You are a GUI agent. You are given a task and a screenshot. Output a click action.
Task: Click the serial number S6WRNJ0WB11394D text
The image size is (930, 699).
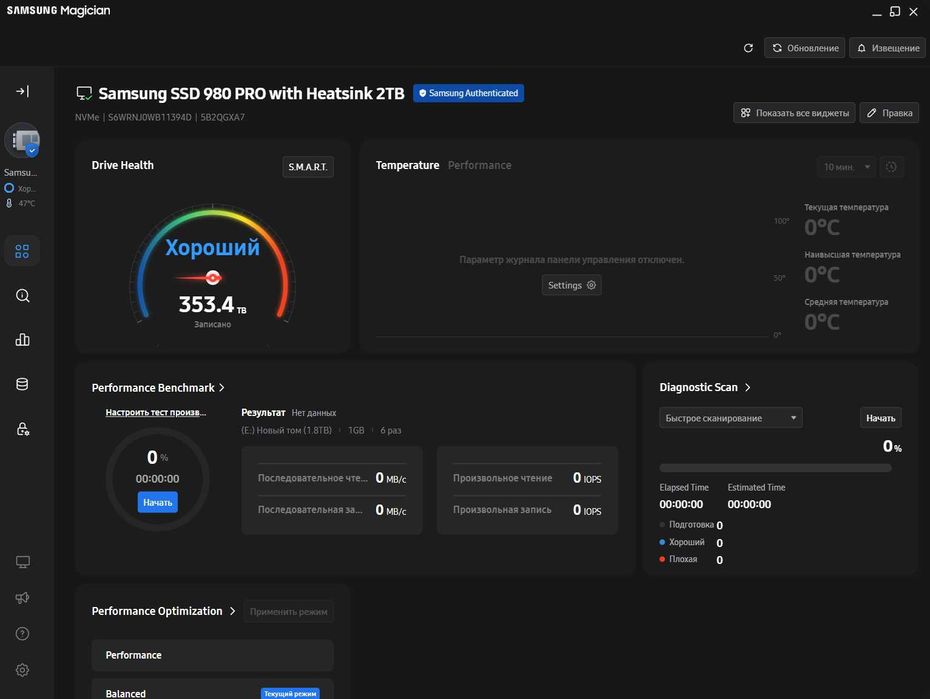point(149,117)
